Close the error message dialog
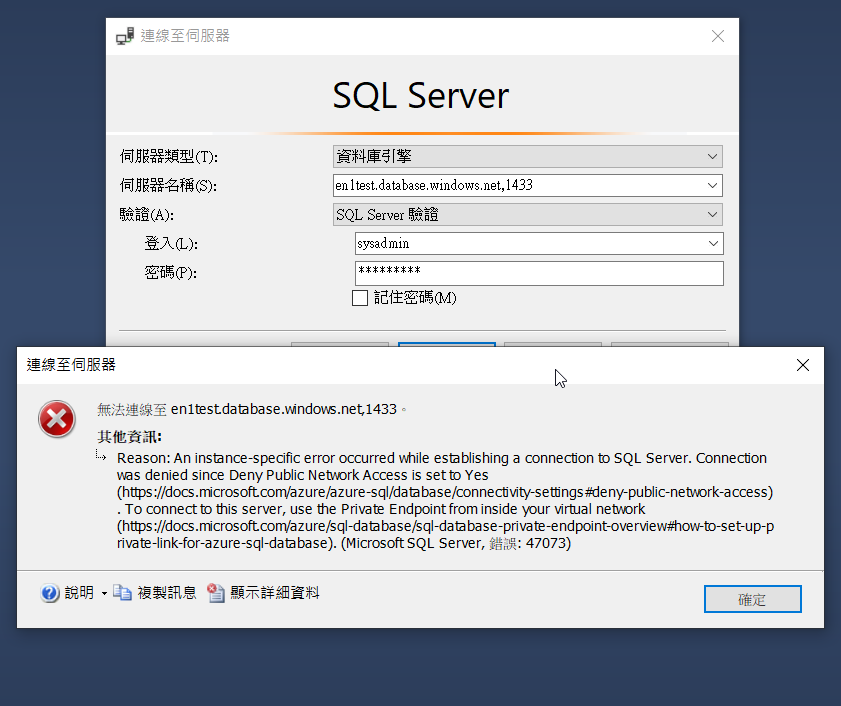The image size is (841, 706). coord(802,365)
